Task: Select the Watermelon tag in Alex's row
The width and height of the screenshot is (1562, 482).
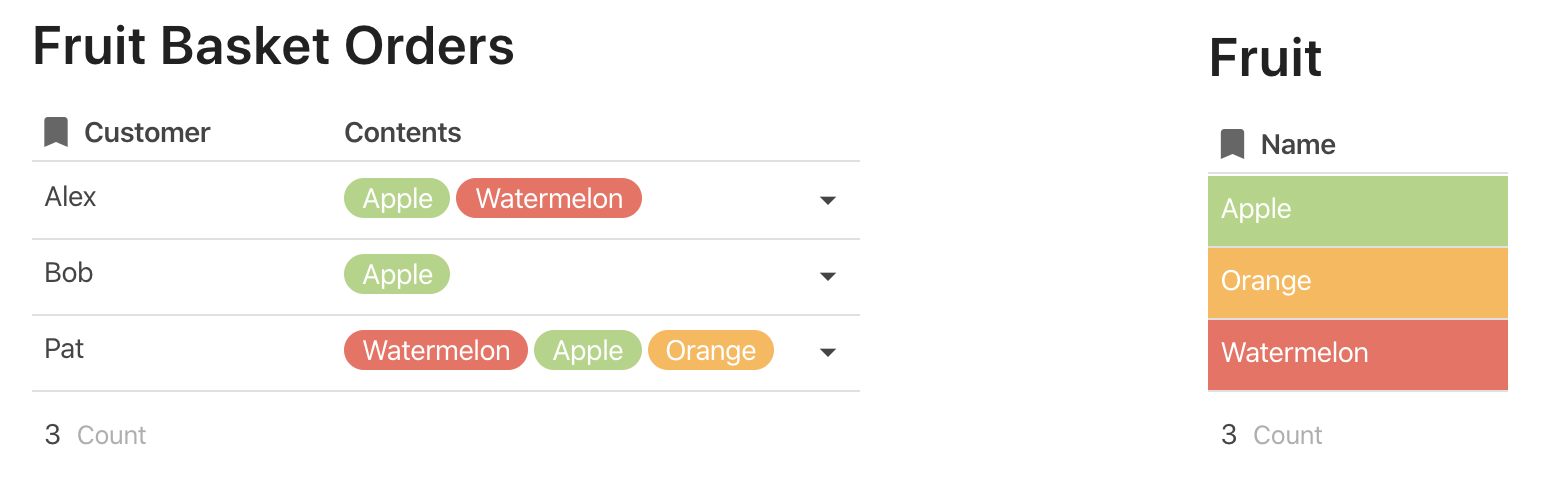Action: (x=549, y=198)
